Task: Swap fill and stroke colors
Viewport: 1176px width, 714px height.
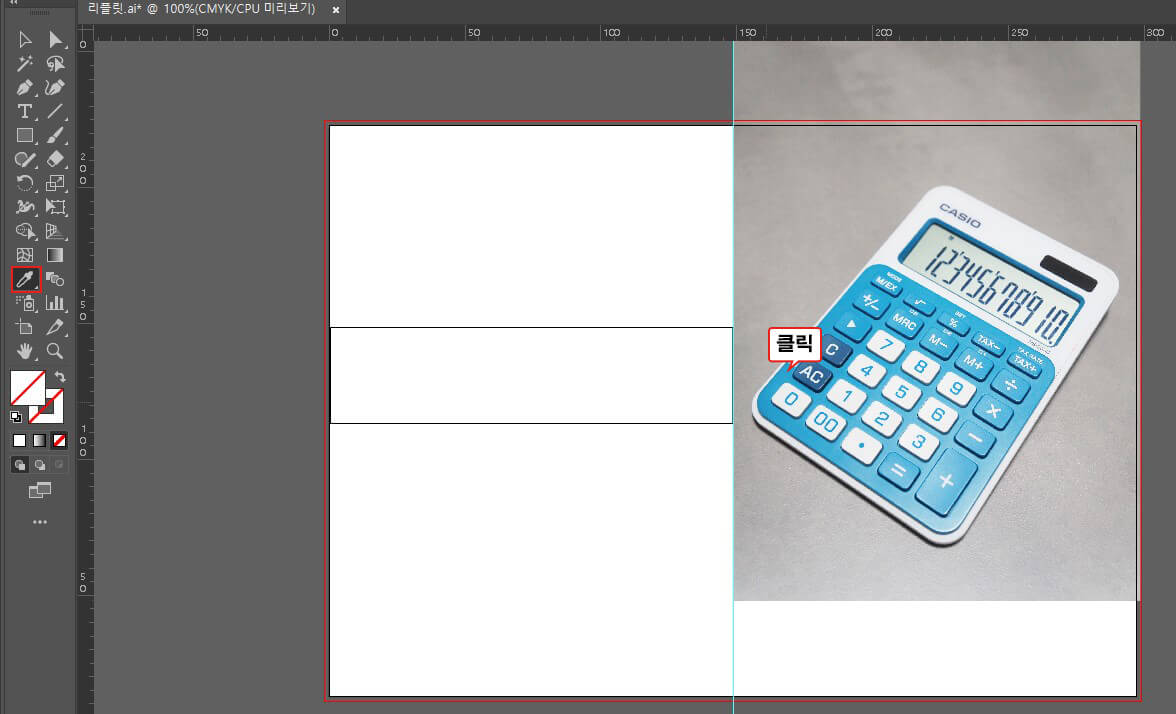Action: point(60,376)
